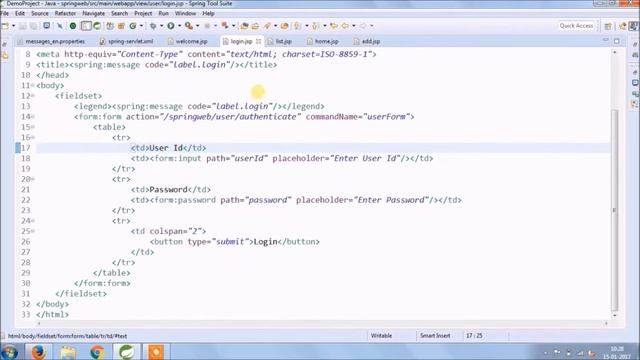Click the 17 : 25 cursor position
Viewport: 640px width, 360px height.
474,336
